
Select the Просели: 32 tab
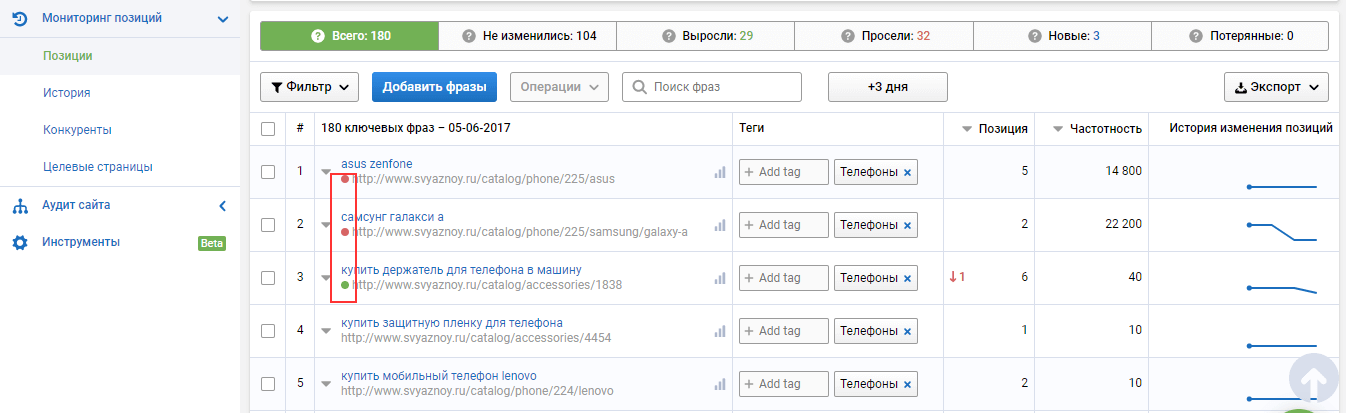pos(884,36)
